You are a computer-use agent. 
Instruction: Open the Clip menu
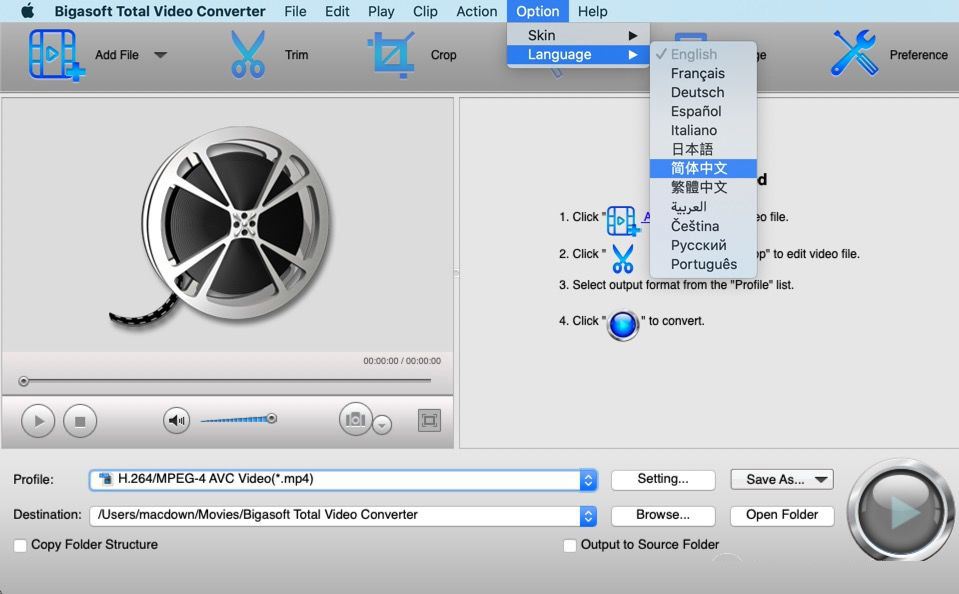pos(425,11)
